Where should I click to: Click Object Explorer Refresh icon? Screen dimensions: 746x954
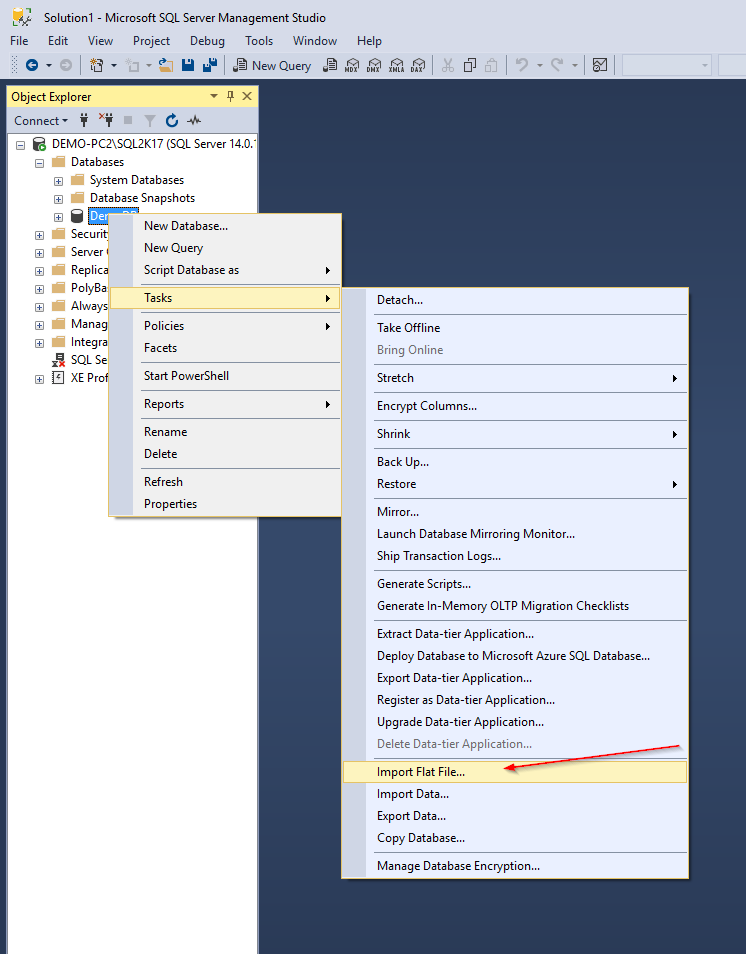point(172,120)
